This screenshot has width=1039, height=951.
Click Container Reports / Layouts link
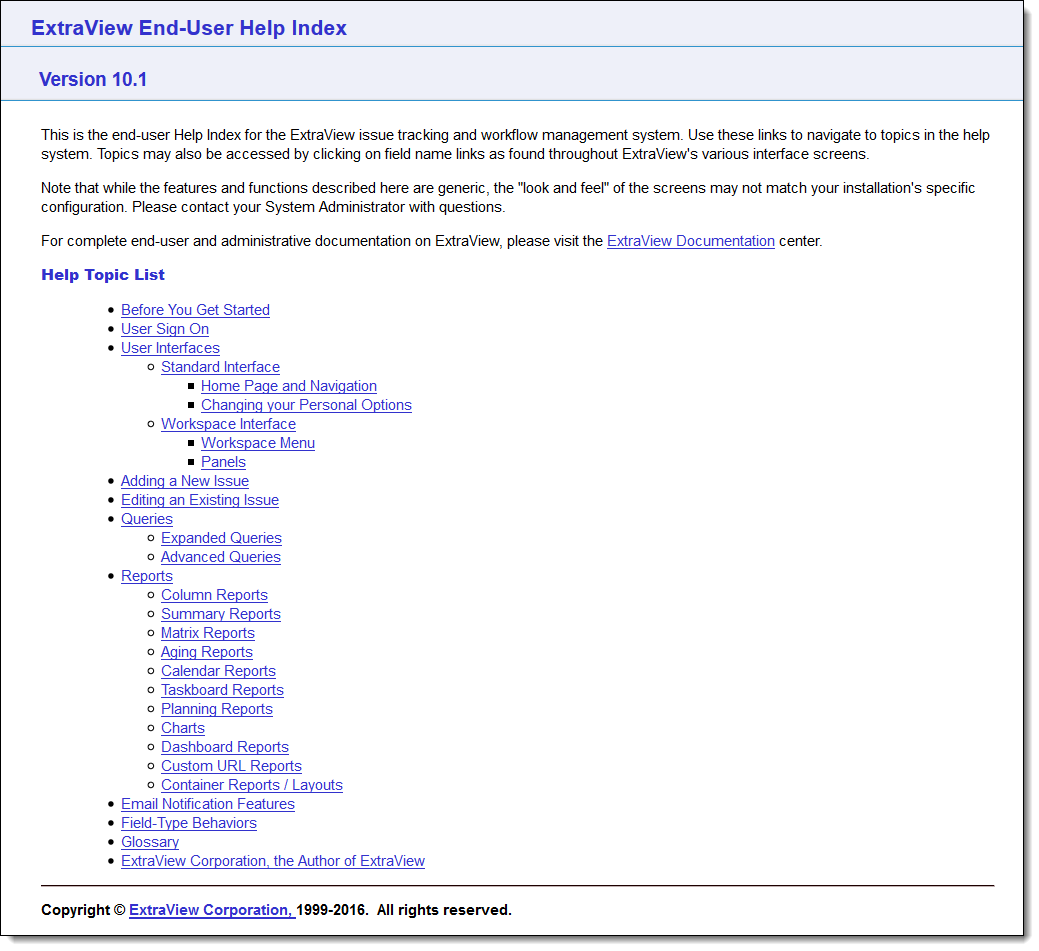tap(252, 785)
